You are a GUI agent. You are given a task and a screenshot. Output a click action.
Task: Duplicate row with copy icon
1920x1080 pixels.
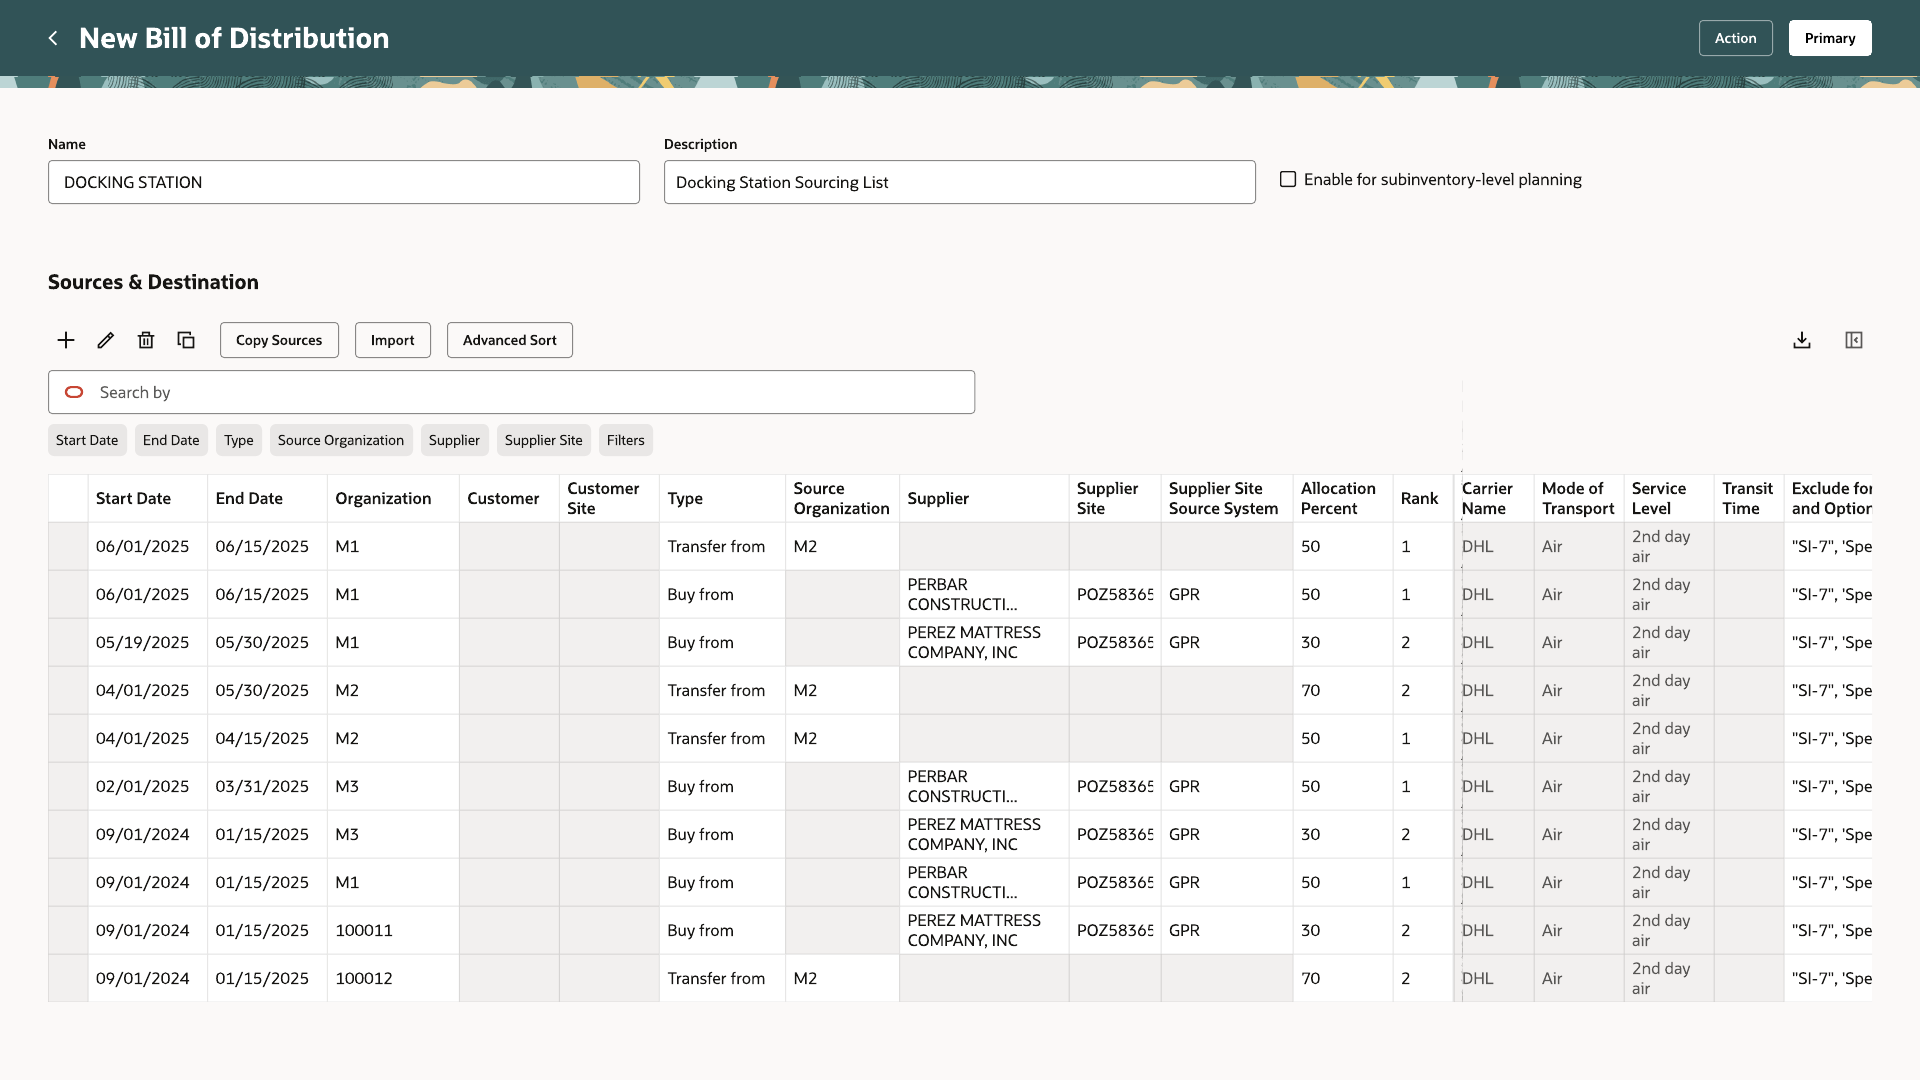(186, 340)
